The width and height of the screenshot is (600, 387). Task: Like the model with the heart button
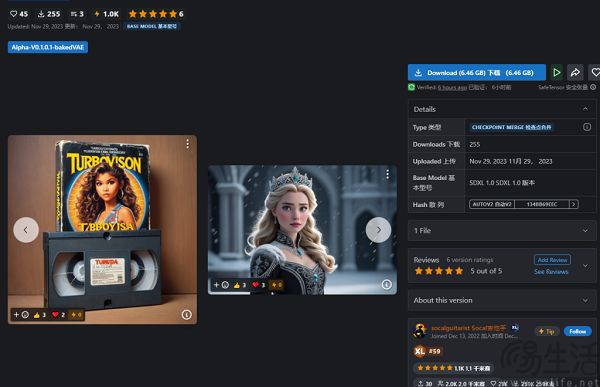pyautogui.click(x=594, y=72)
